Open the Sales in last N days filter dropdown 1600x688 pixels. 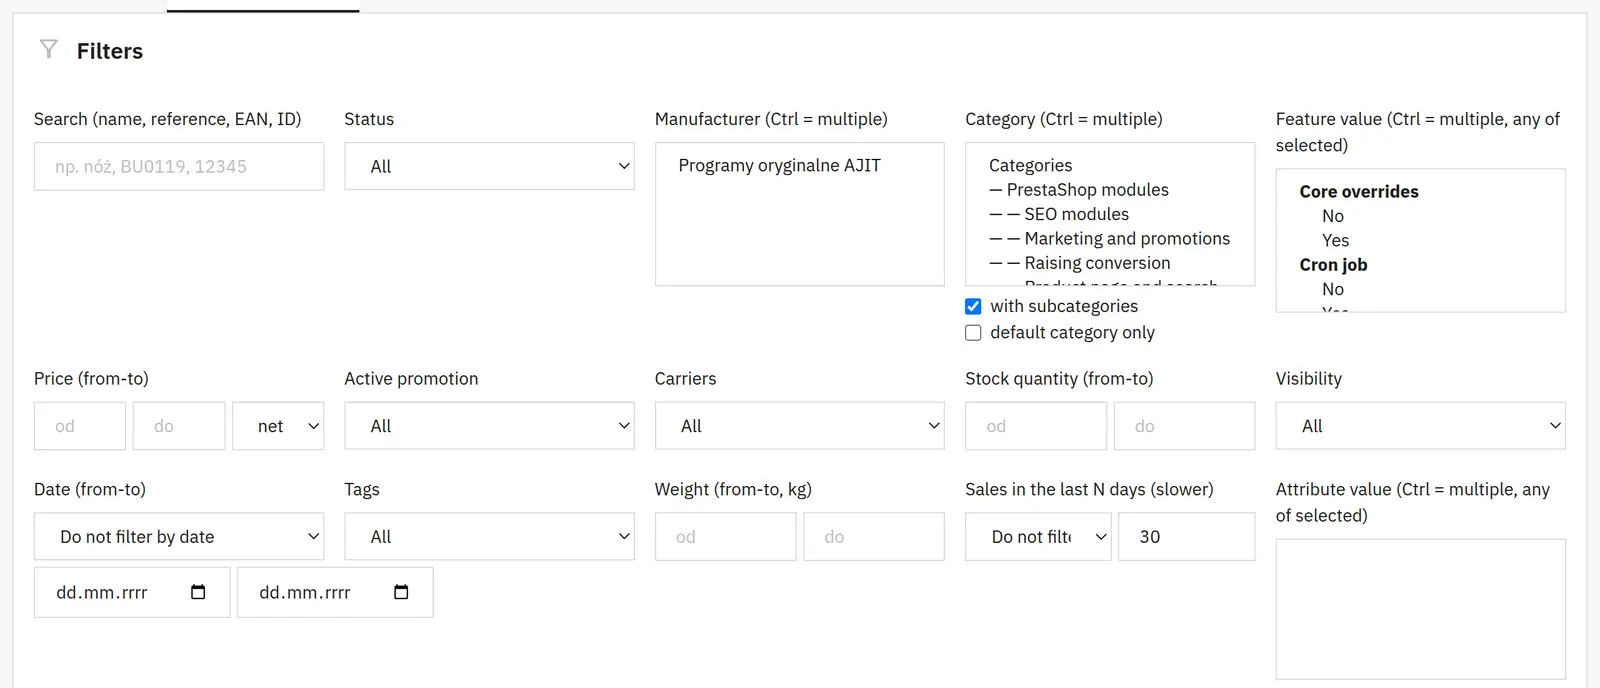pyautogui.click(x=1038, y=536)
